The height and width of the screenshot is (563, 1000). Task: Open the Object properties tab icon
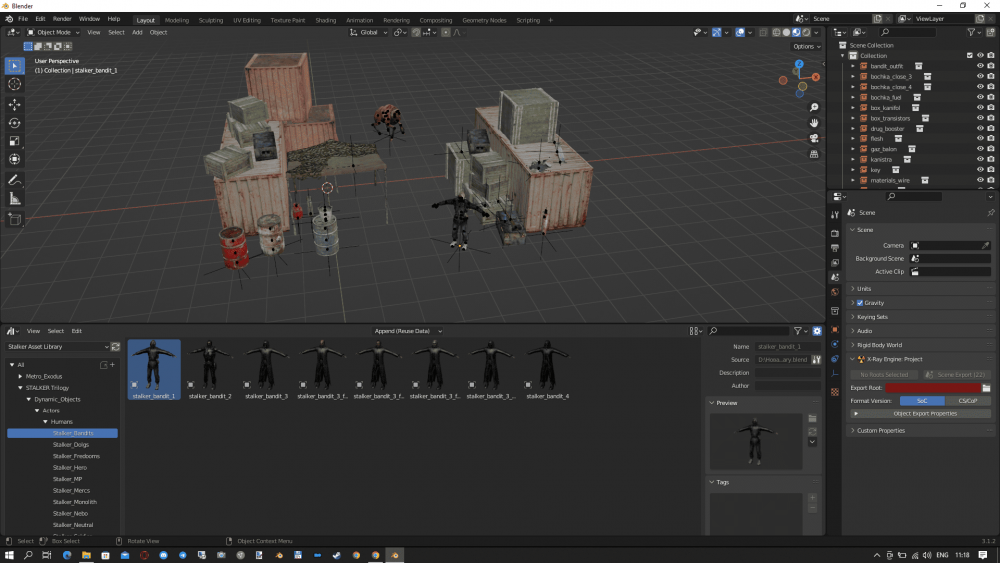pos(835,330)
